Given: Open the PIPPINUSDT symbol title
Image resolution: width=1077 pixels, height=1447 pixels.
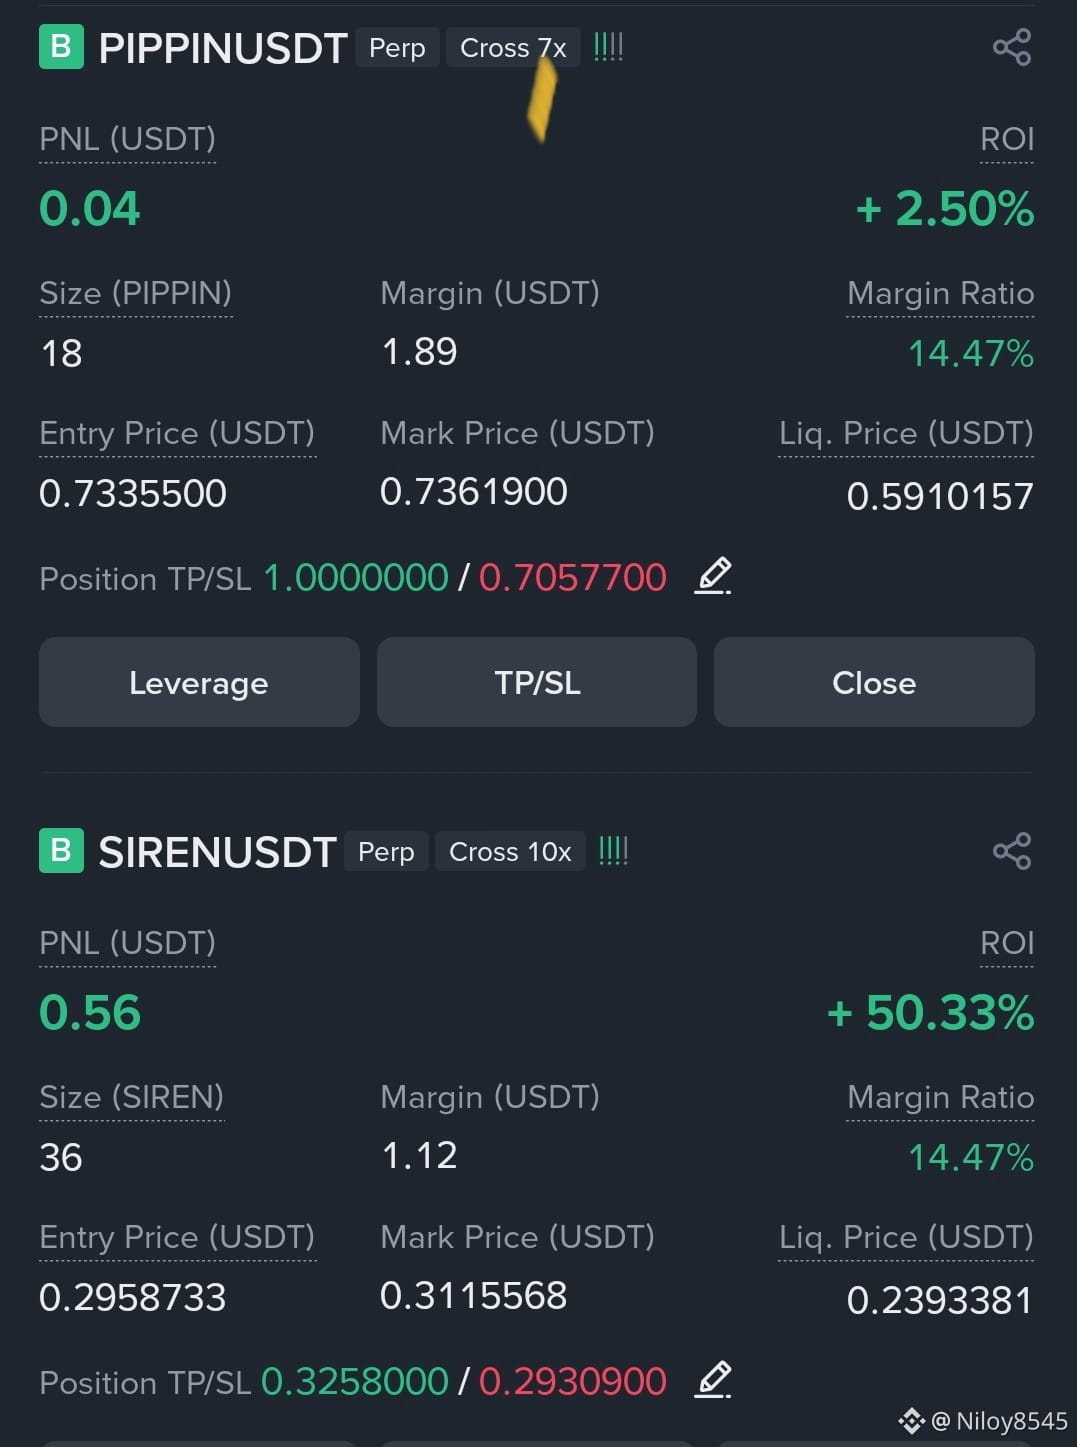Looking at the screenshot, I should tap(223, 48).
